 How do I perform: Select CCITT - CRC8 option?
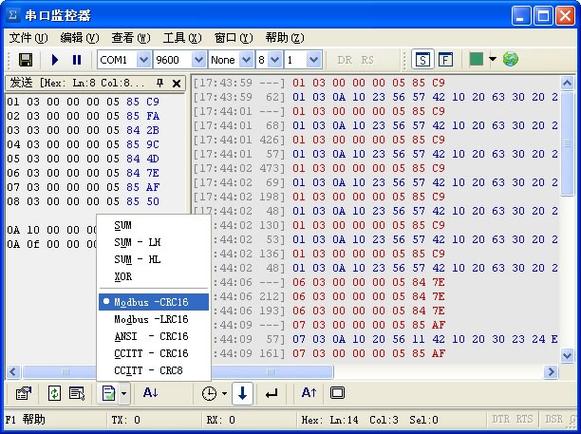click(x=154, y=370)
